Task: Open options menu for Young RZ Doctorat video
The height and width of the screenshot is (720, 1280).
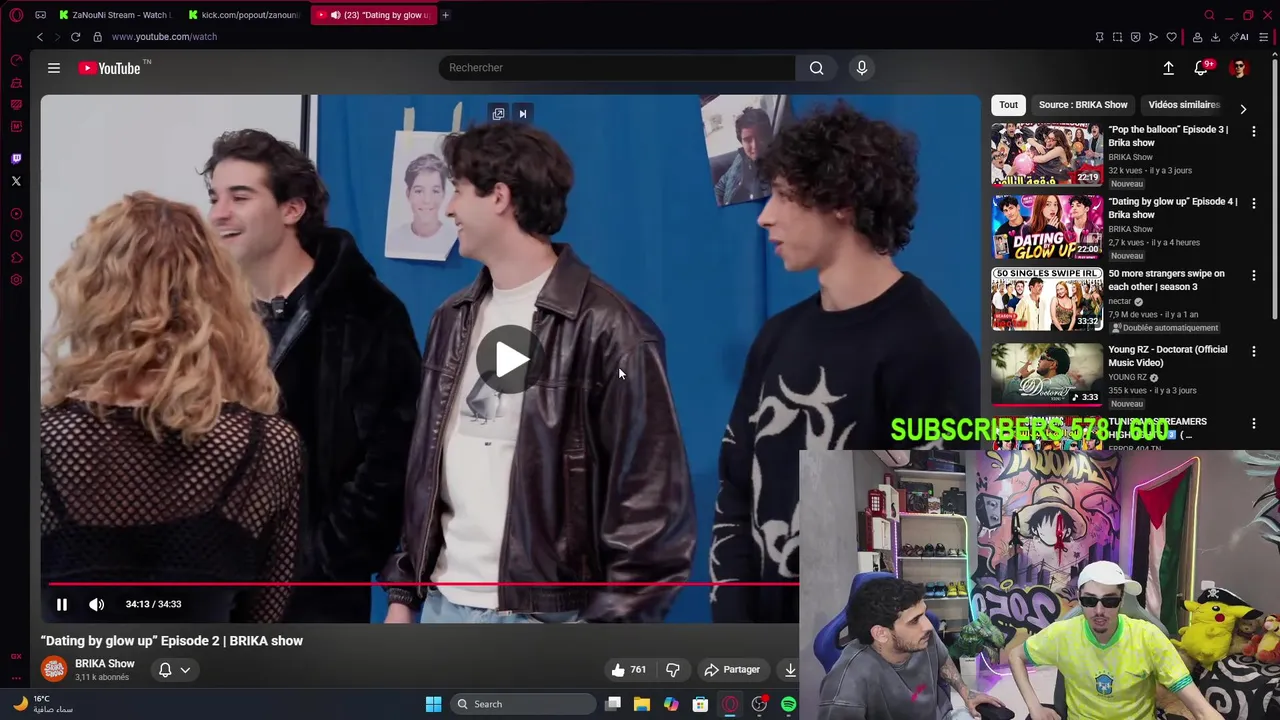Action: pos(1253,352)
